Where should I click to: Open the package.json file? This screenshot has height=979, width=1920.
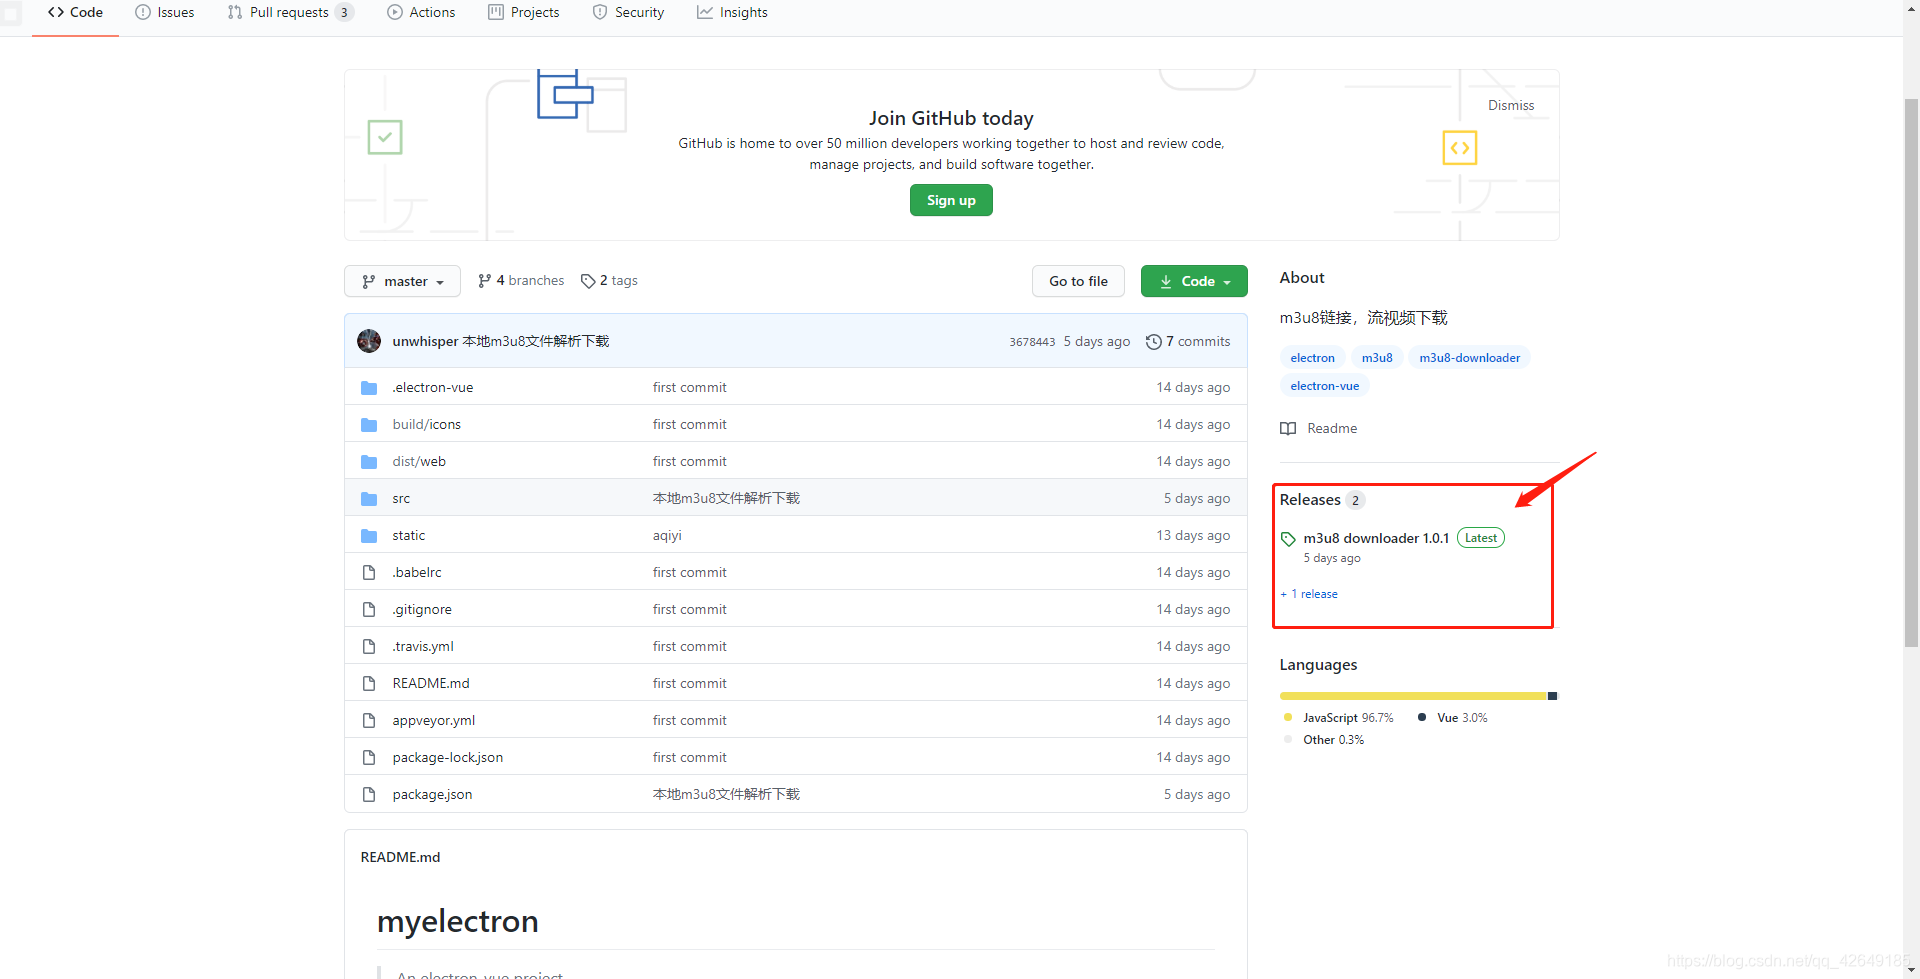(x=432, y=794)
